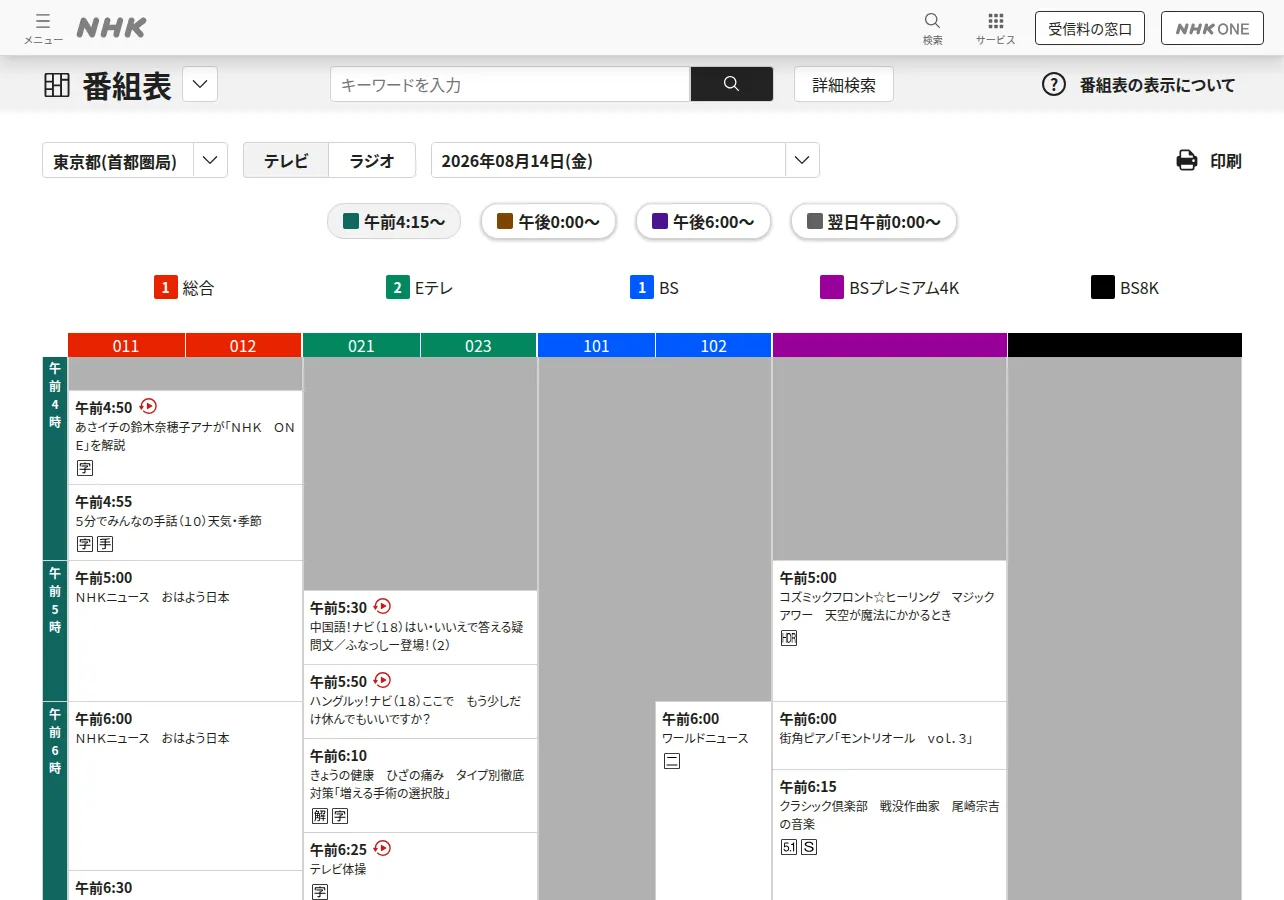Focus the キーワードを入力 search field
Viewport: 1284px width, 900px height.
click(x=510, y=84)
